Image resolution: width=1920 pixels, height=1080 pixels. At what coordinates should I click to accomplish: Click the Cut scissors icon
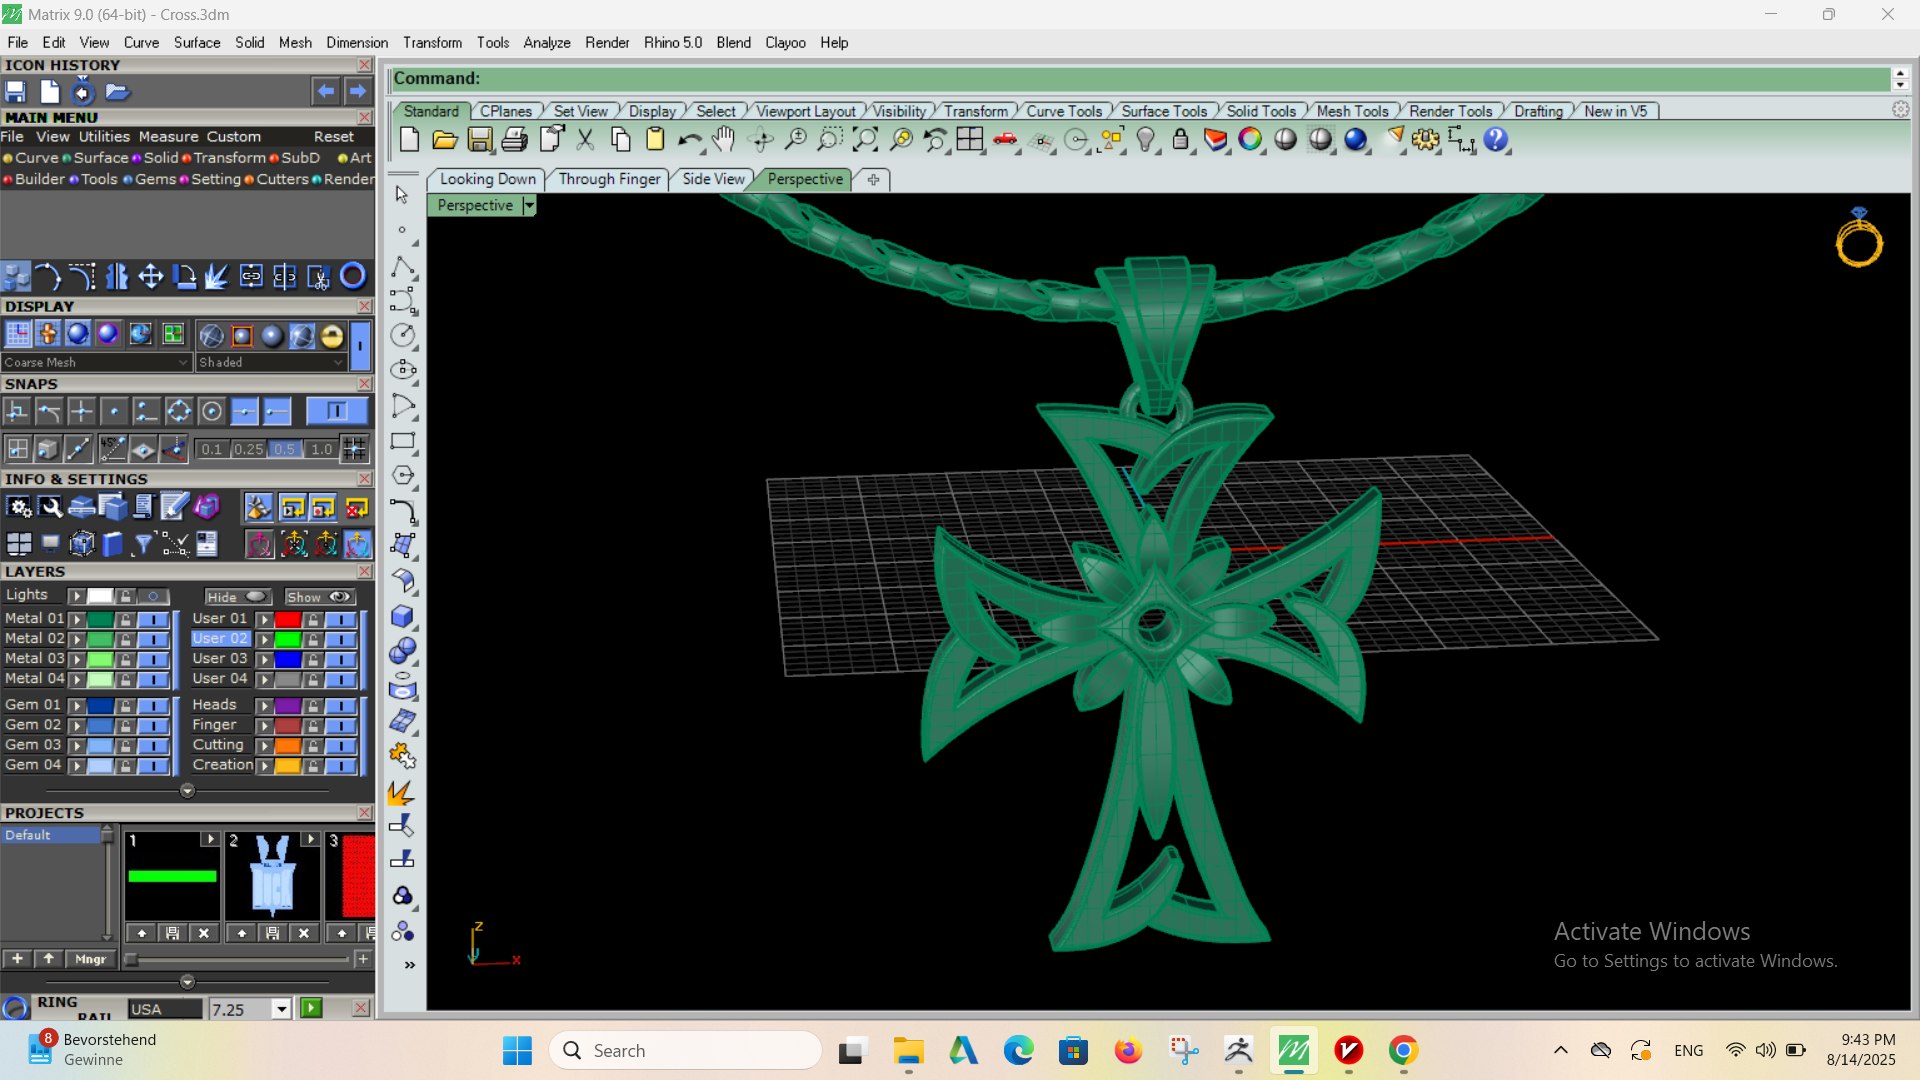pyautogui.click(x=585, y=140)
